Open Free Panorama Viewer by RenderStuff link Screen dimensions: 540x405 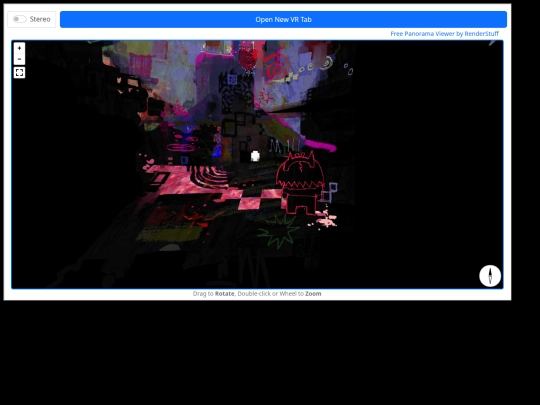coord(444,34)
